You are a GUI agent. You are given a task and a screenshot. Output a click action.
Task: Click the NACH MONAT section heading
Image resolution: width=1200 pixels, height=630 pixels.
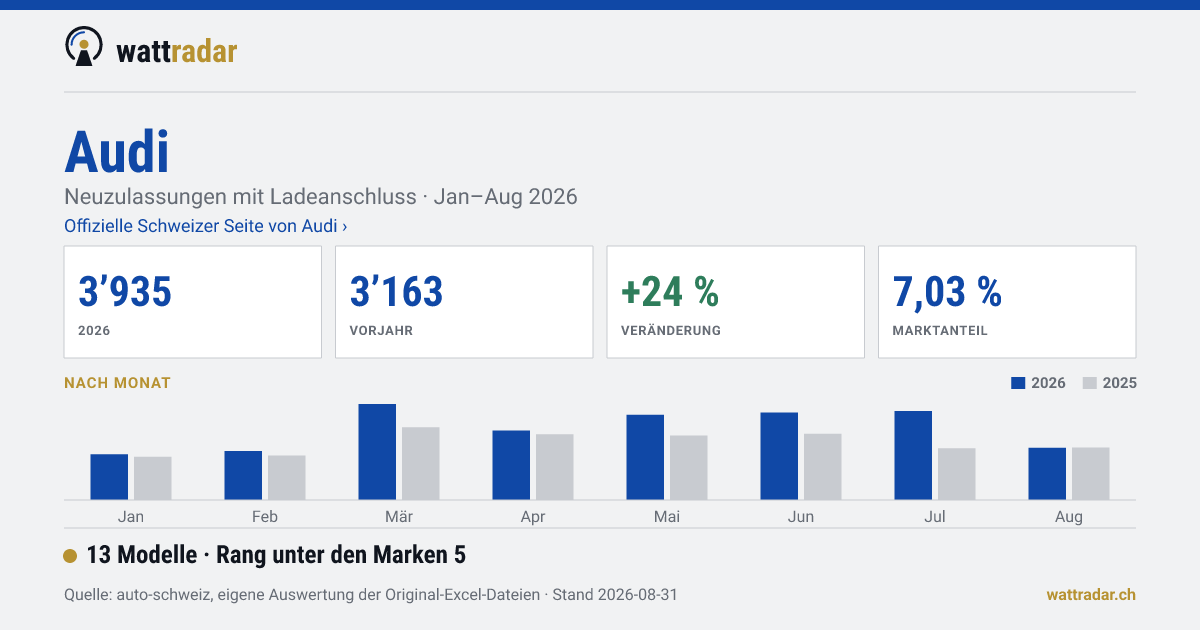pos(117,383)
